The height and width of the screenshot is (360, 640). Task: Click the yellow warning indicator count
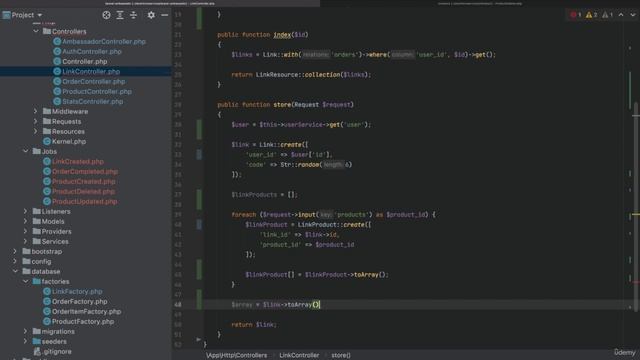(x=591, y=15)
